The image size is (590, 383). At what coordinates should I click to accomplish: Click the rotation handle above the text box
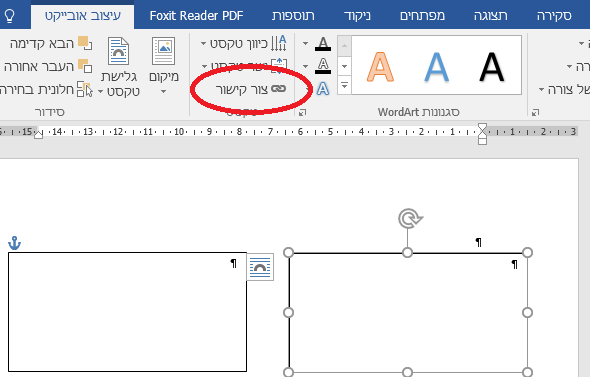(x=410, y=219)
